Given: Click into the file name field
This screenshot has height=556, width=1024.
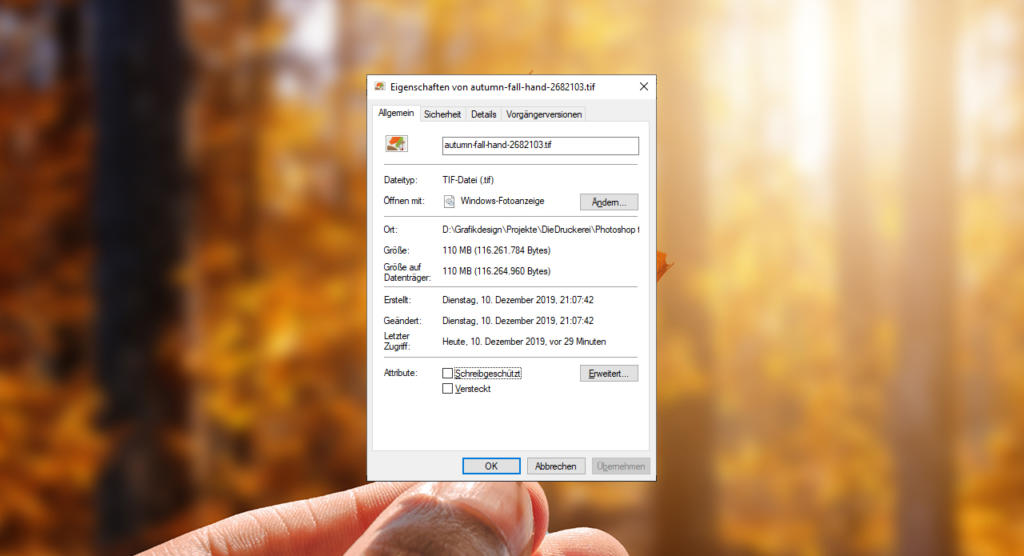Looking at the screenshot, I should (x=540, y=145).
